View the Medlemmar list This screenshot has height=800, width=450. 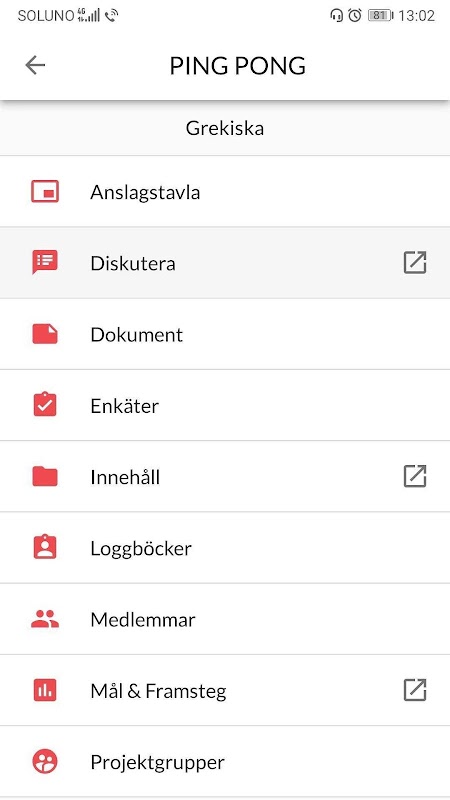(x=225, y=619)
